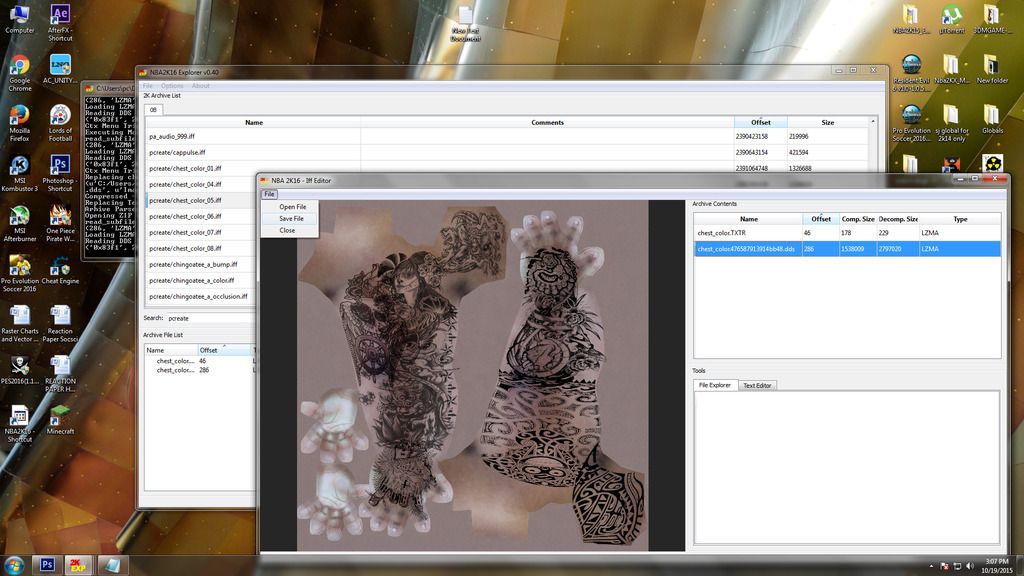The height and width of the screenshot is (576, 1024).
Task: Open the taskbar clock and date
Action: point(997,566)
